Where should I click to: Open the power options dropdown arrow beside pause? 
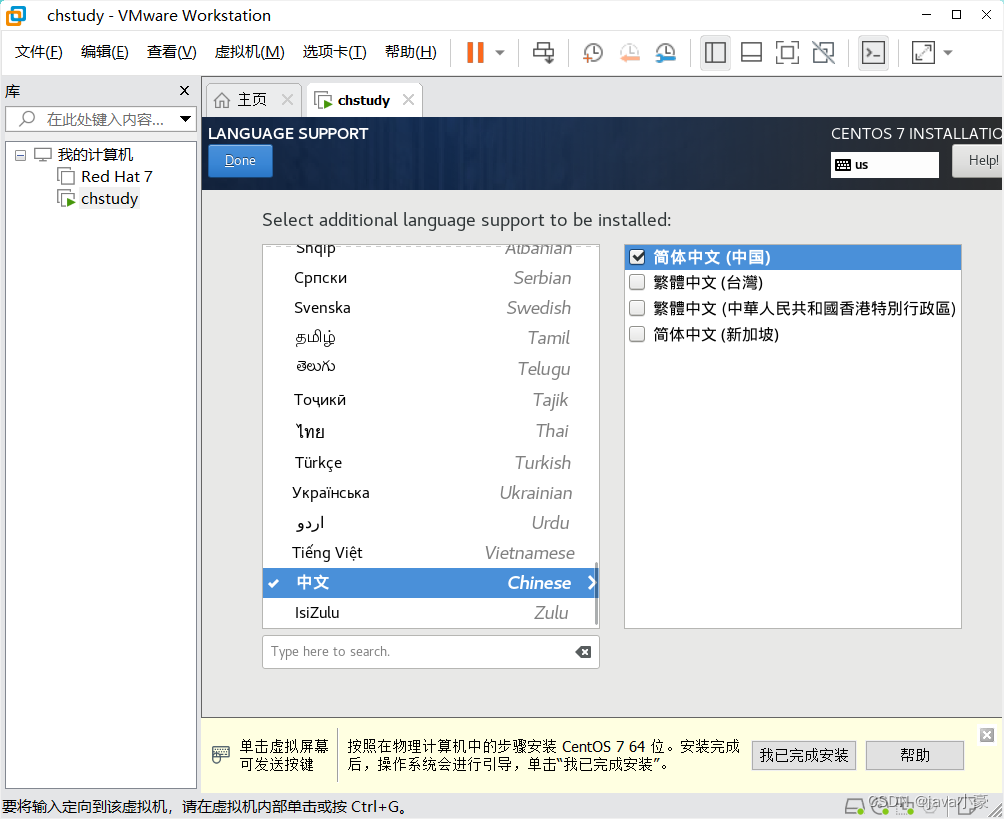500,53
